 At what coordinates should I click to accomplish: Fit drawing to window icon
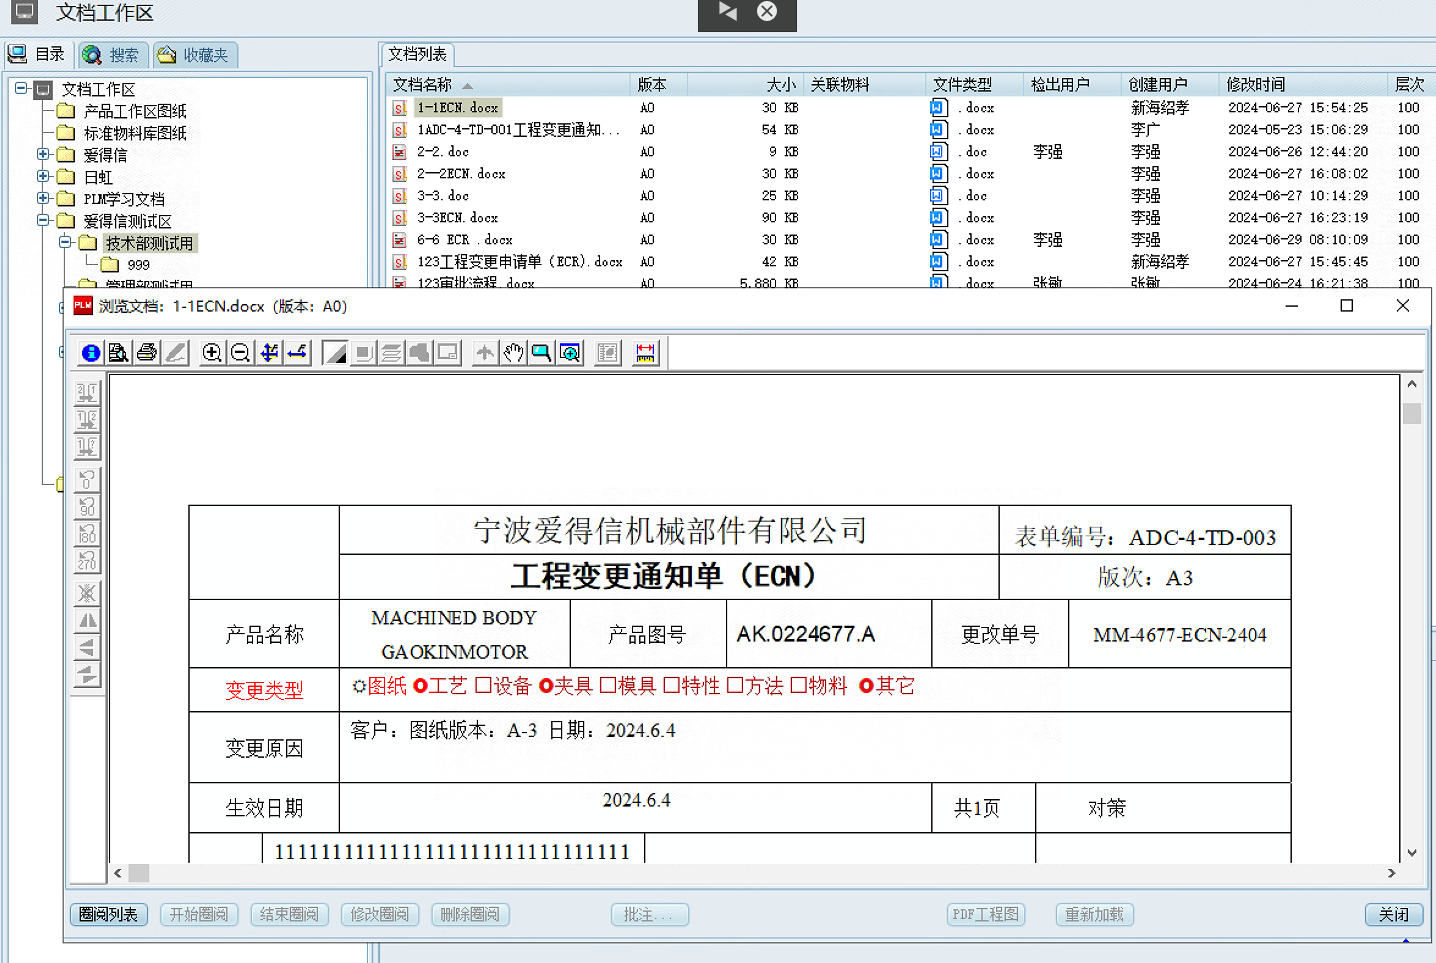point(269,353)
